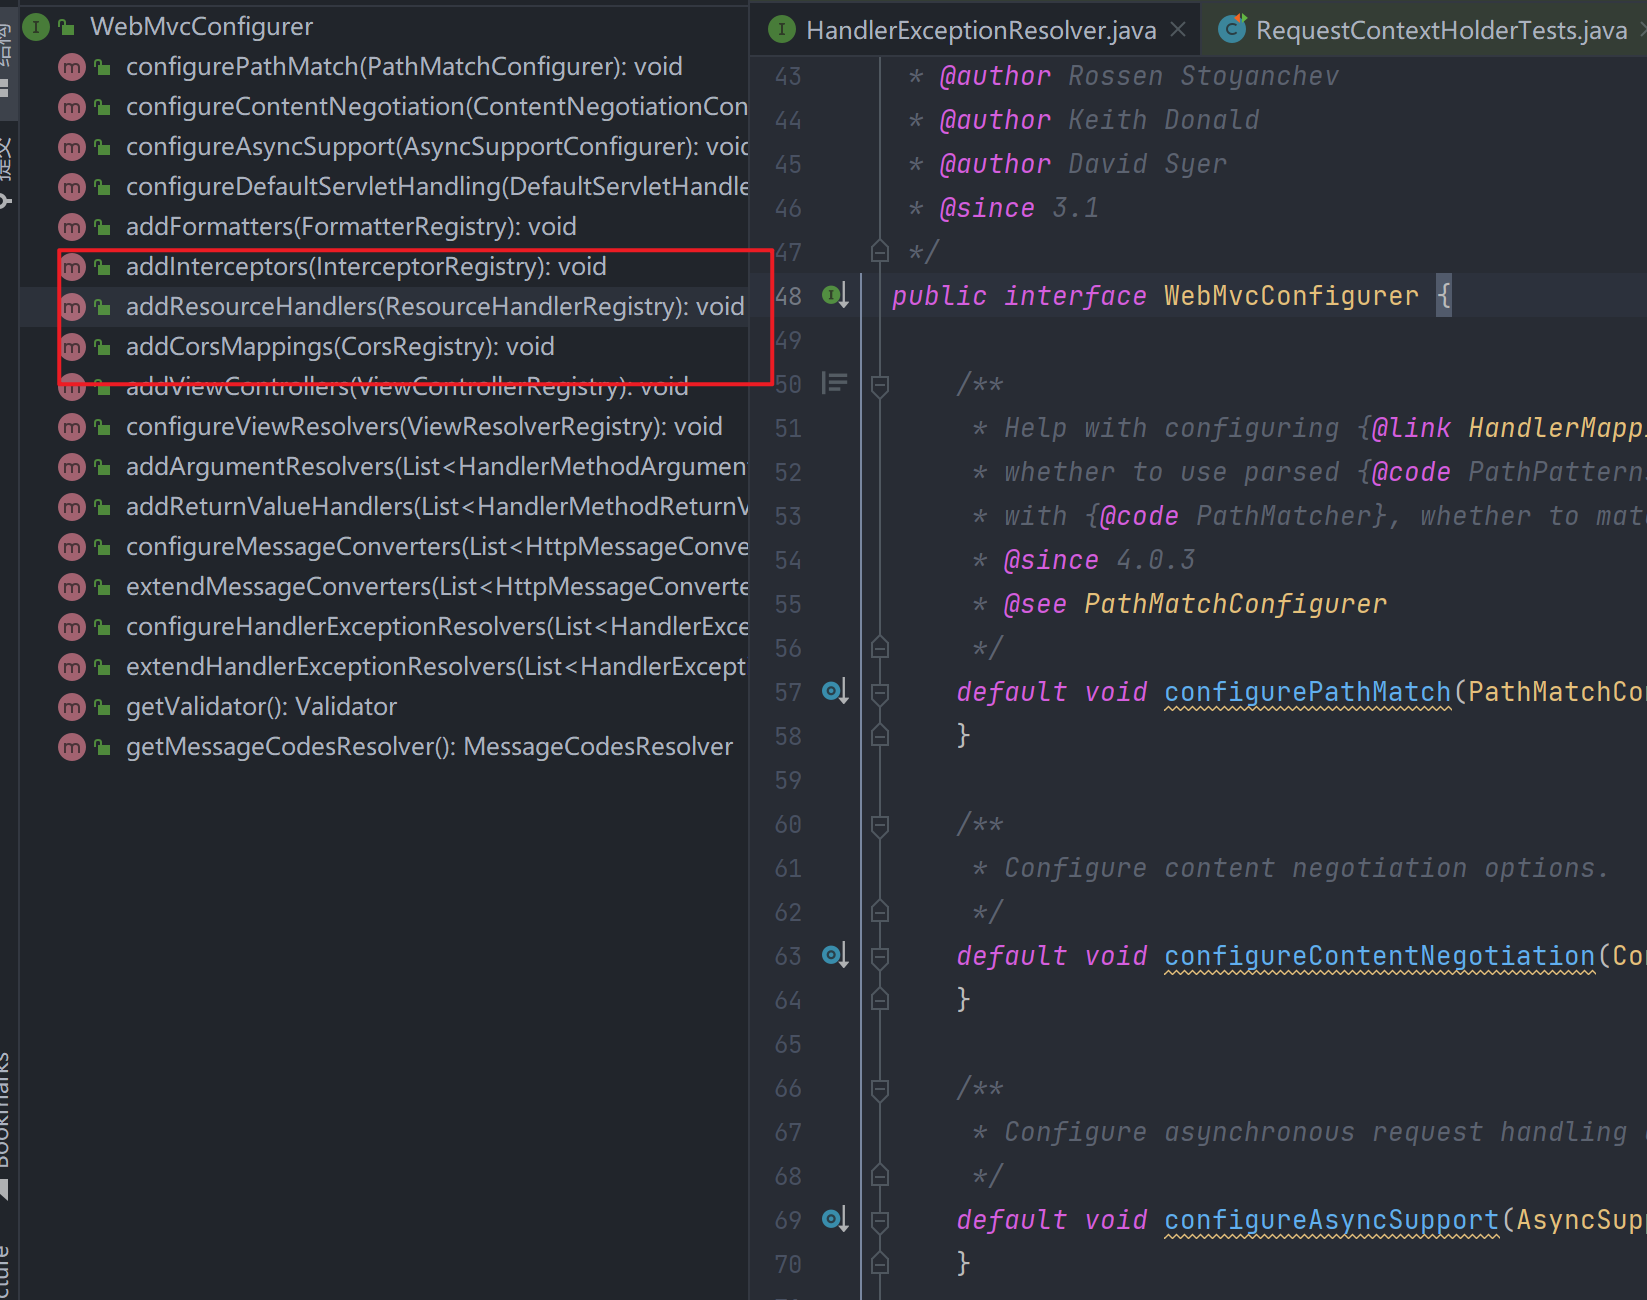Select extendHandlerExceptionResolvers method entry
This screenshot has height=1300, width=1647.
pos(436,667)
